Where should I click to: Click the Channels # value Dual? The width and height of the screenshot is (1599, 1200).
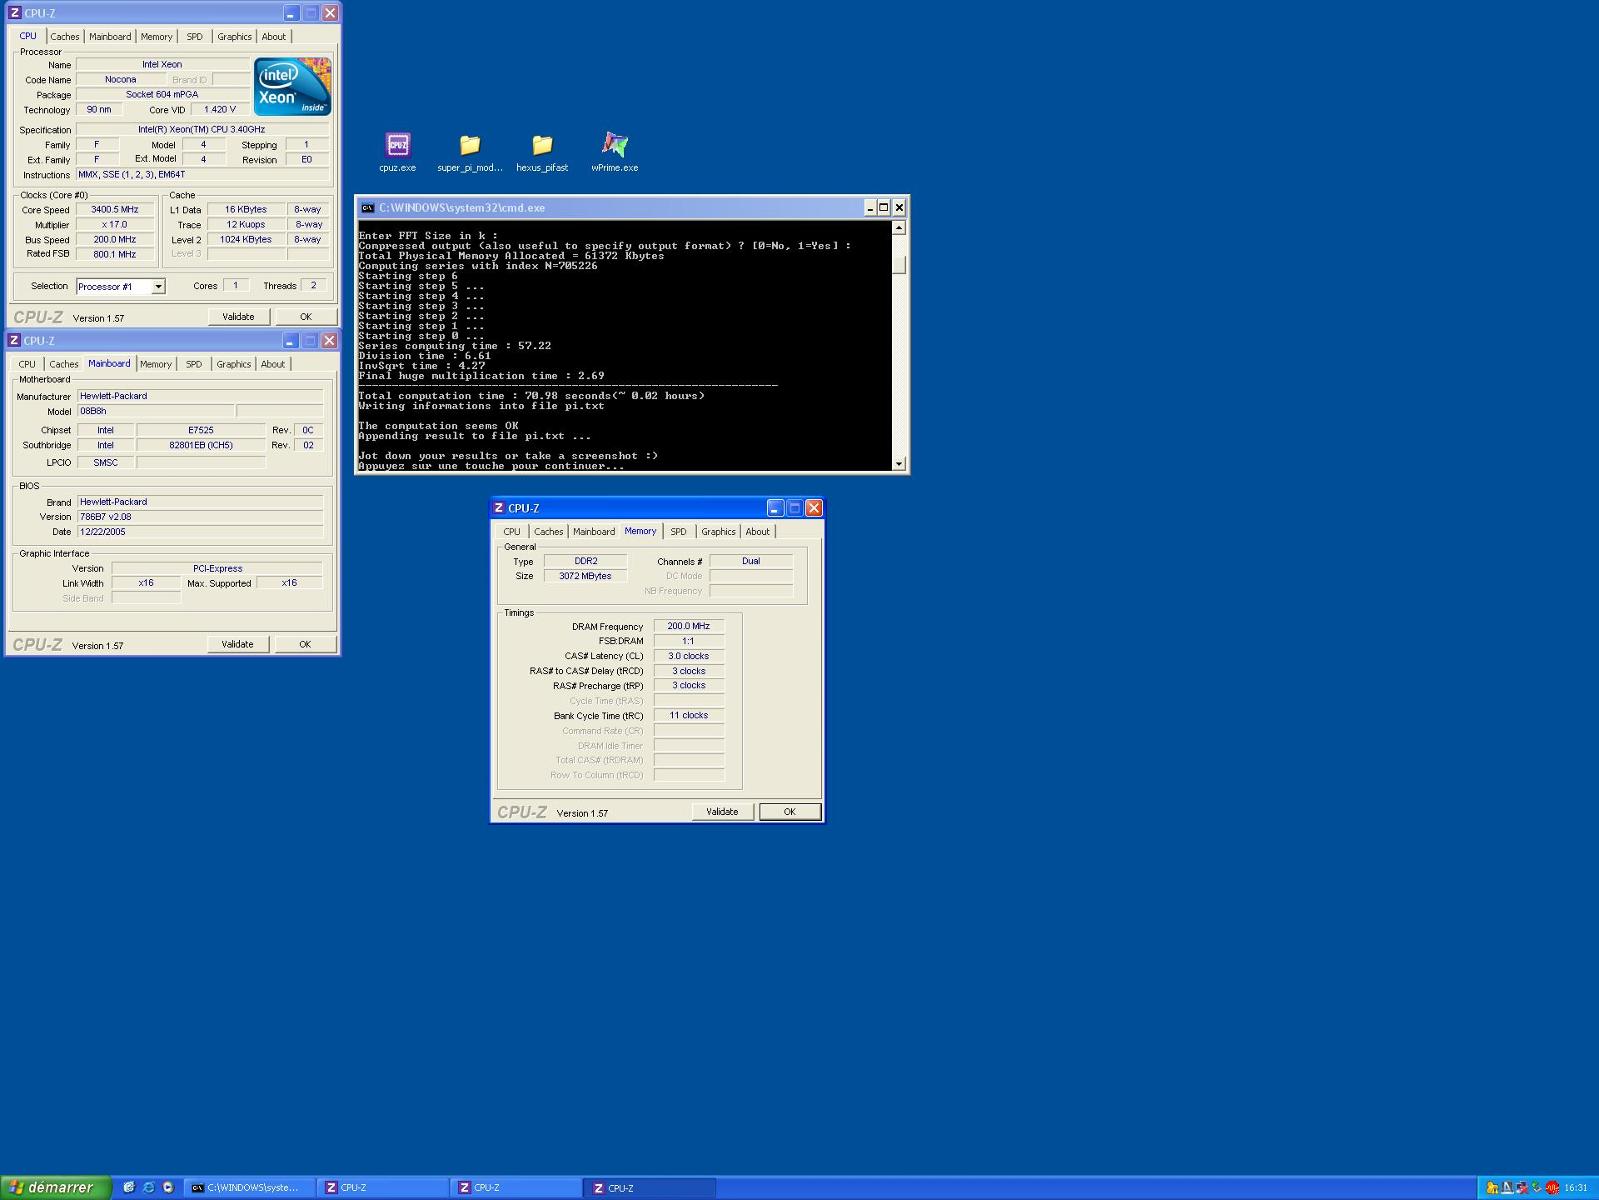pyautogui.click(x=751, y=561)
